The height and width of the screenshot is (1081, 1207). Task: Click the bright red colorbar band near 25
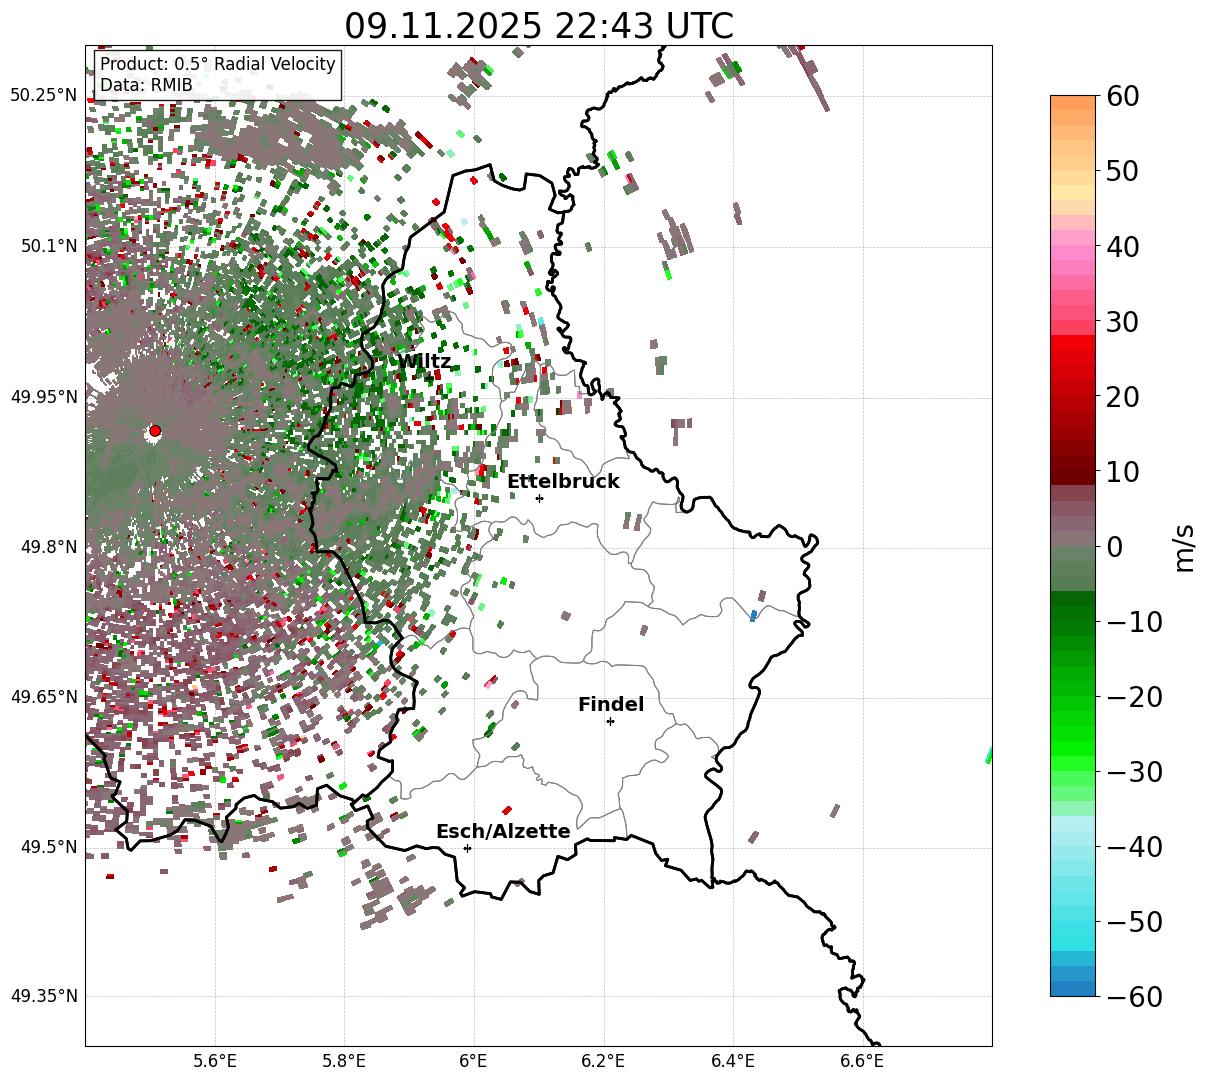1073,359
